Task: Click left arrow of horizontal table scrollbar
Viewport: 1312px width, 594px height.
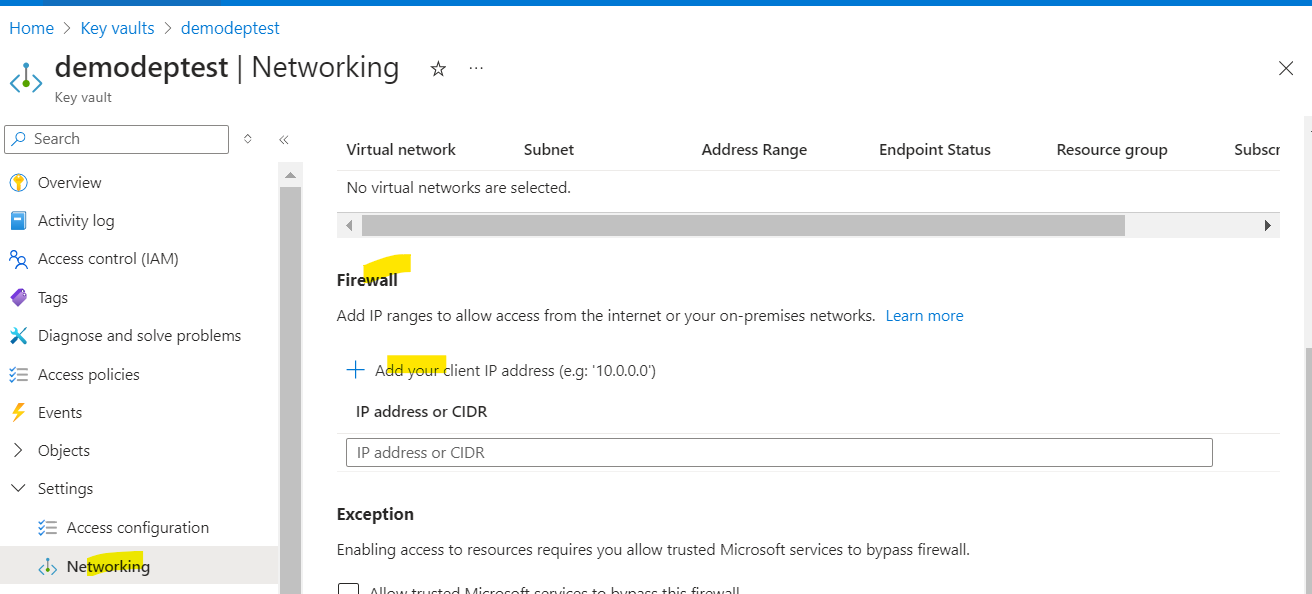Action: pyautogui.click(x=349, y=226)
